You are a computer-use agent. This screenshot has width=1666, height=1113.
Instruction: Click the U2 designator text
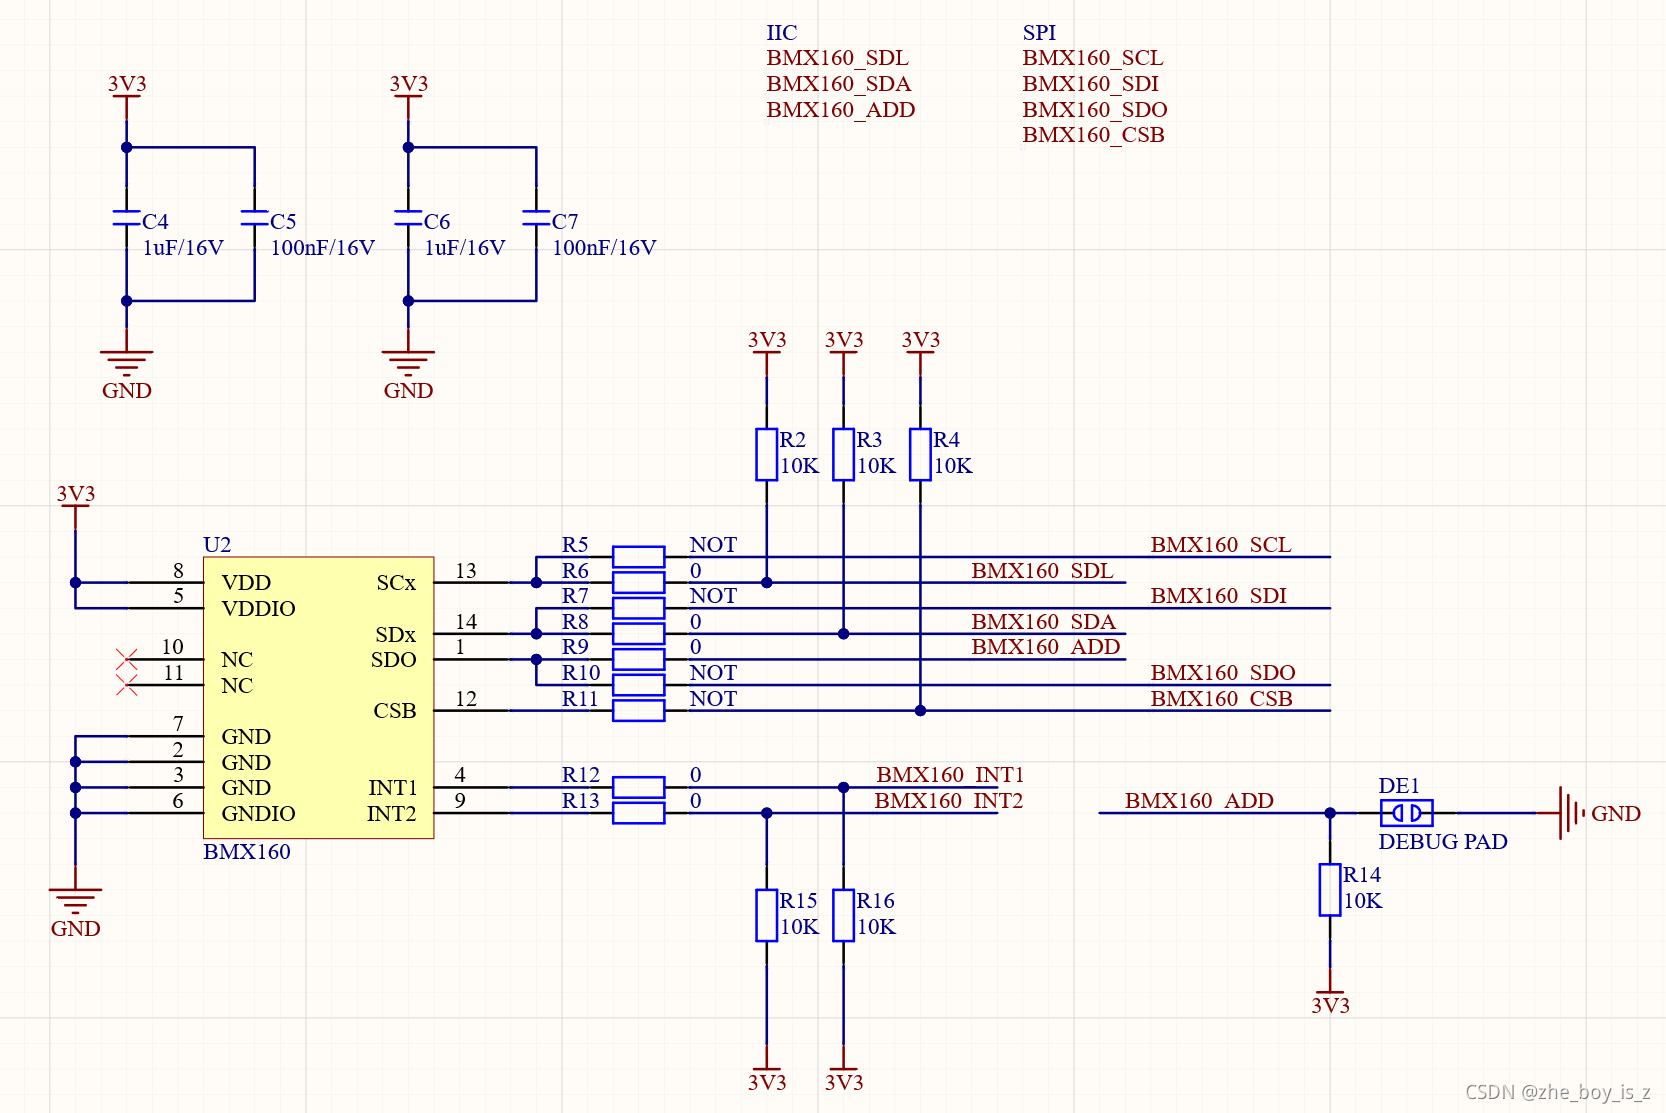(x=217, y=545)
